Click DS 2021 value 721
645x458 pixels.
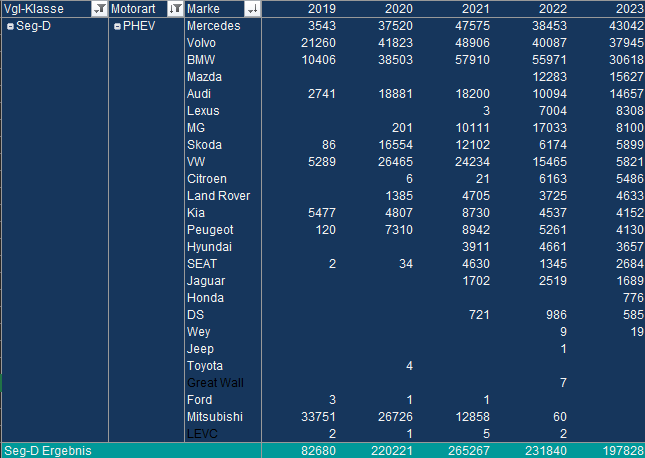pos(479,315)
